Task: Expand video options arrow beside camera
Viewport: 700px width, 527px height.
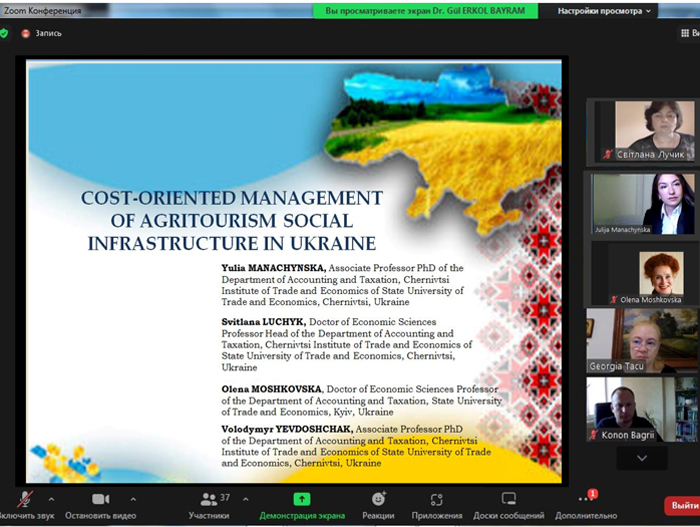Action: [133, 499]
